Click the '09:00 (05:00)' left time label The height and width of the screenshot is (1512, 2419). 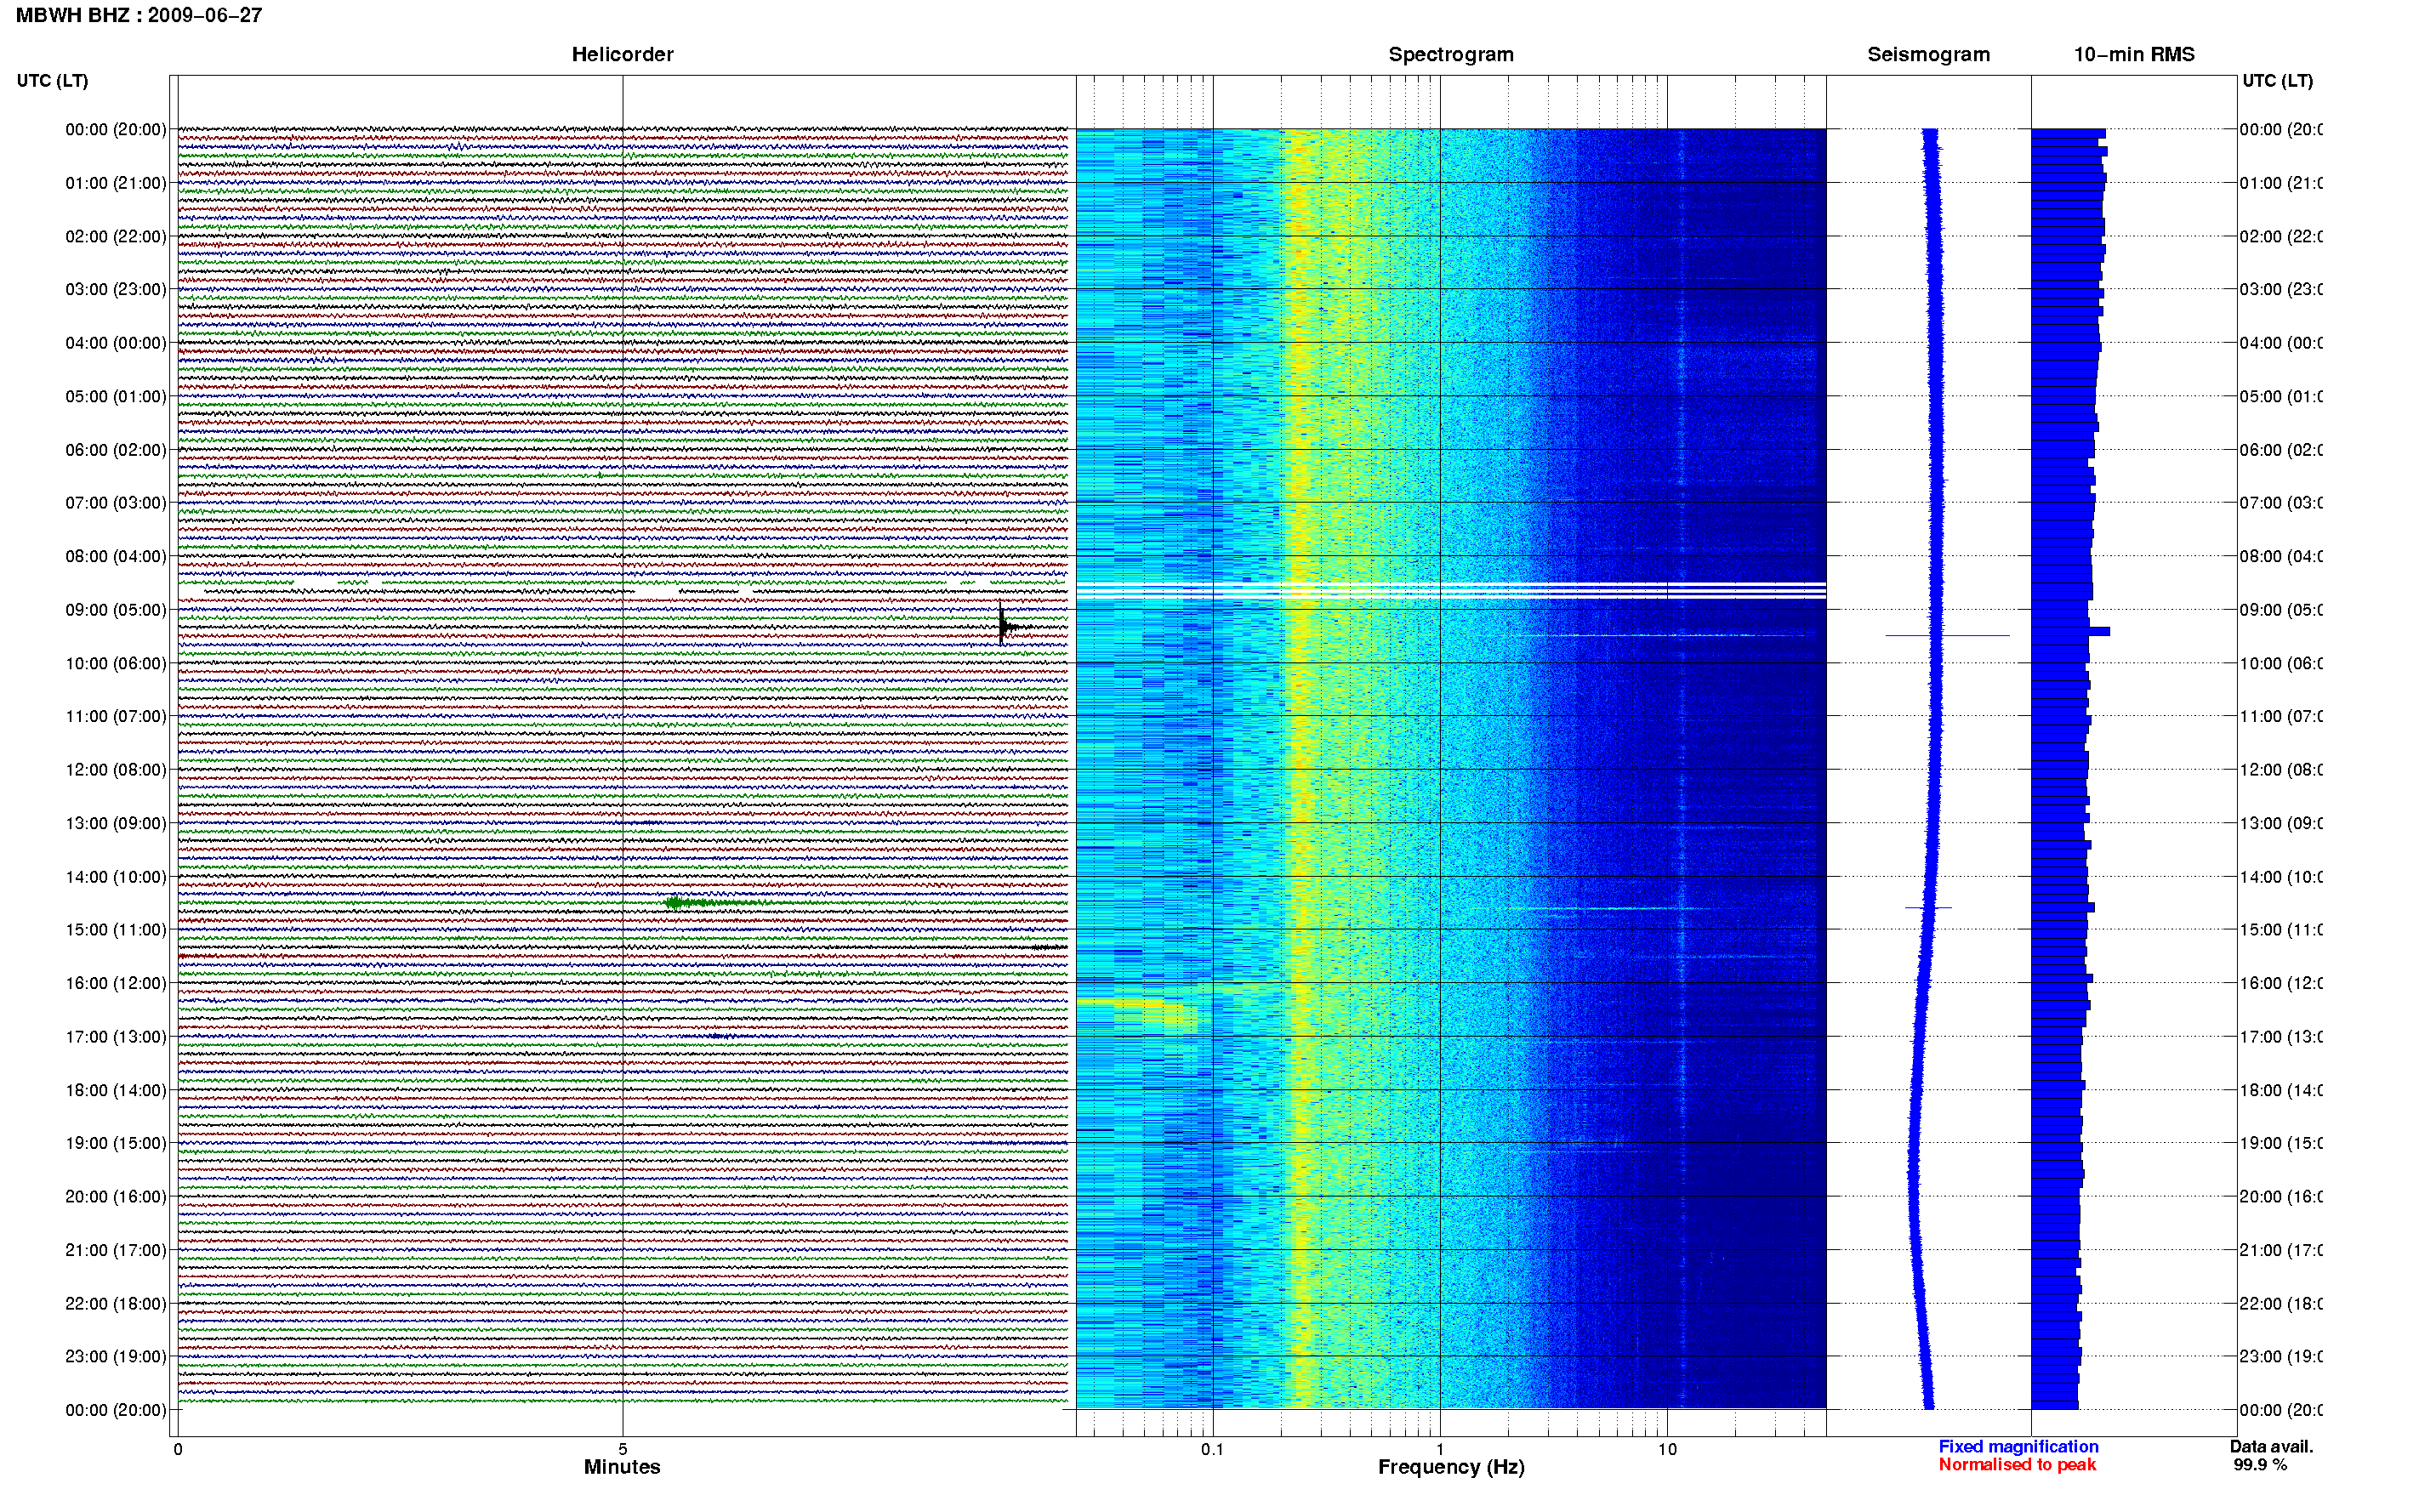pyautogui.click(x=116, y=610)
